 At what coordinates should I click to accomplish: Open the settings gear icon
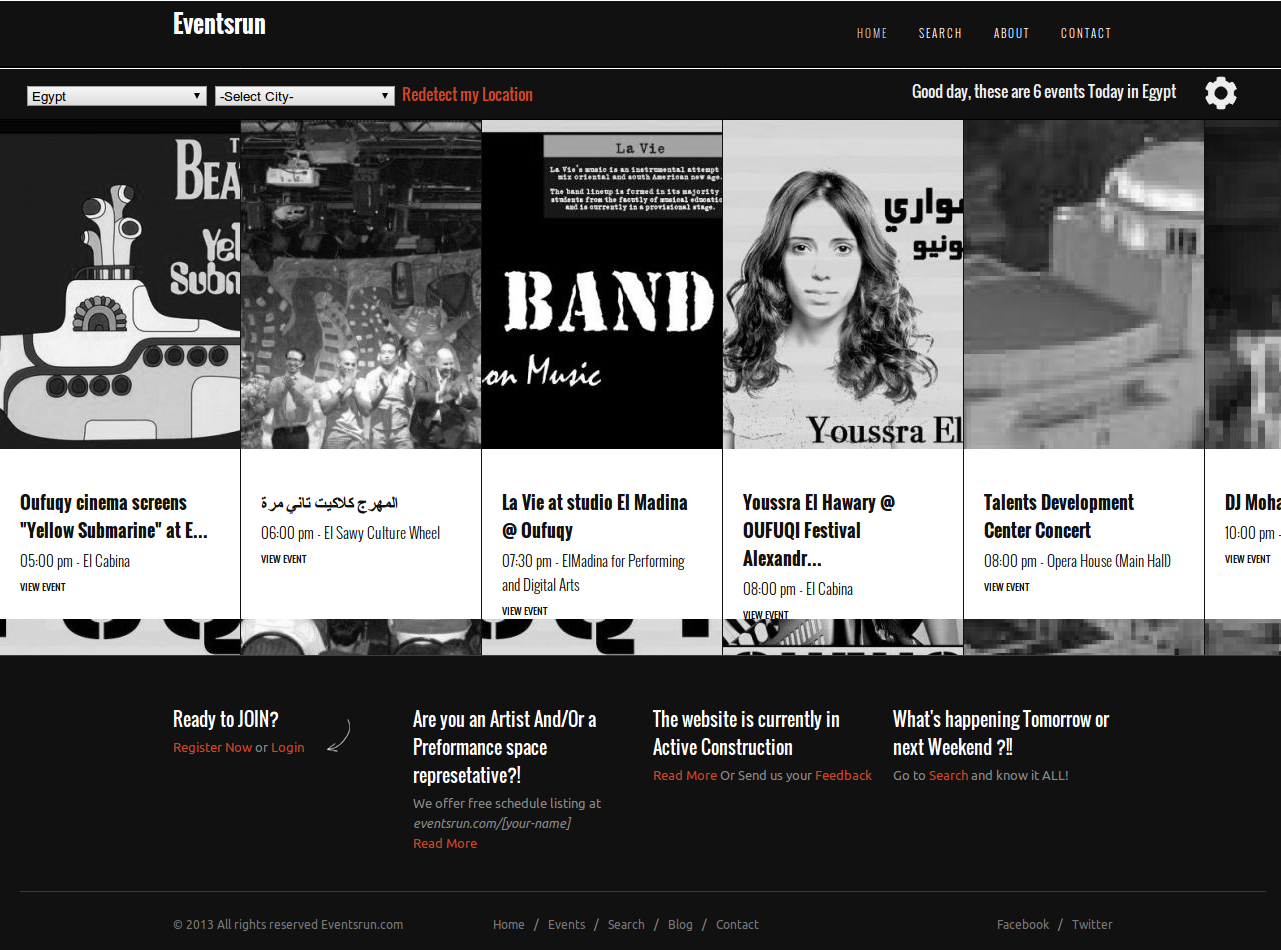tap(1220, 93)
